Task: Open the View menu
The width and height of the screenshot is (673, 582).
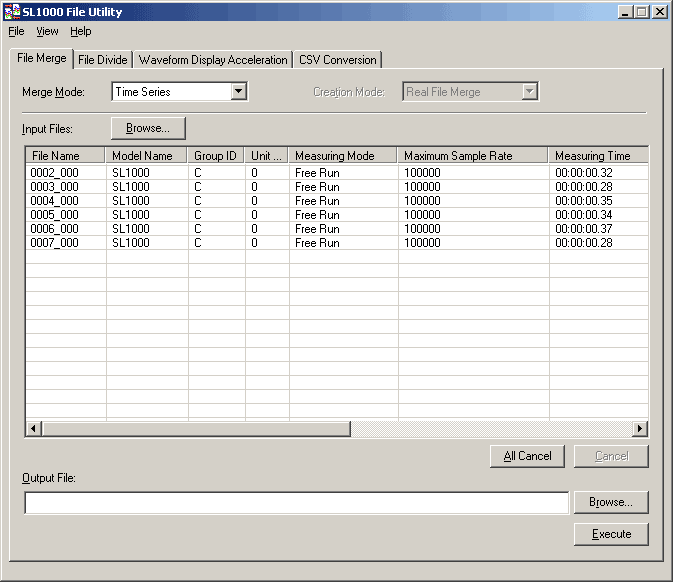Action: coord(47,31)
